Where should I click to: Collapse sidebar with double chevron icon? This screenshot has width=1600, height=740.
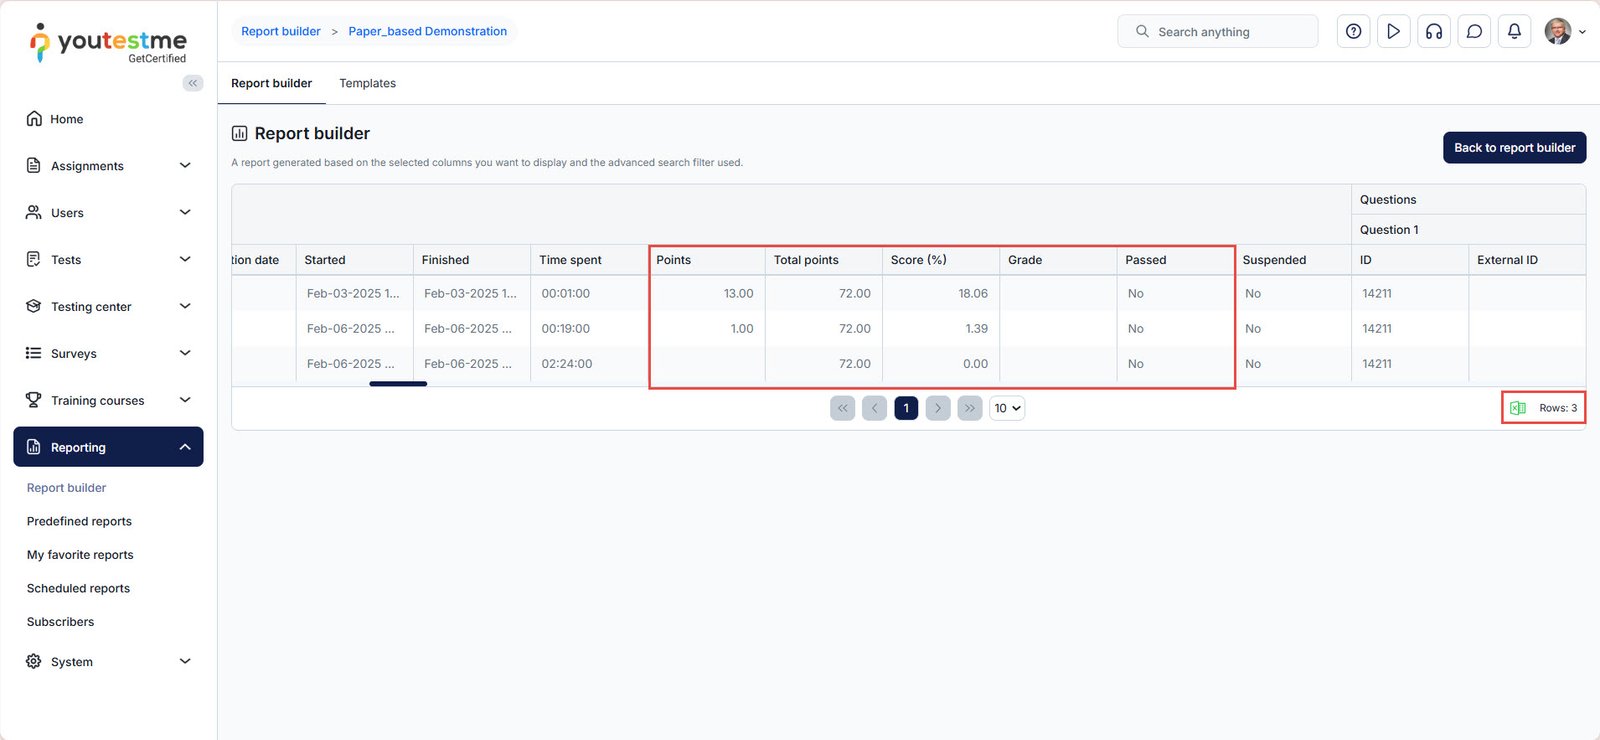[193, 83]
